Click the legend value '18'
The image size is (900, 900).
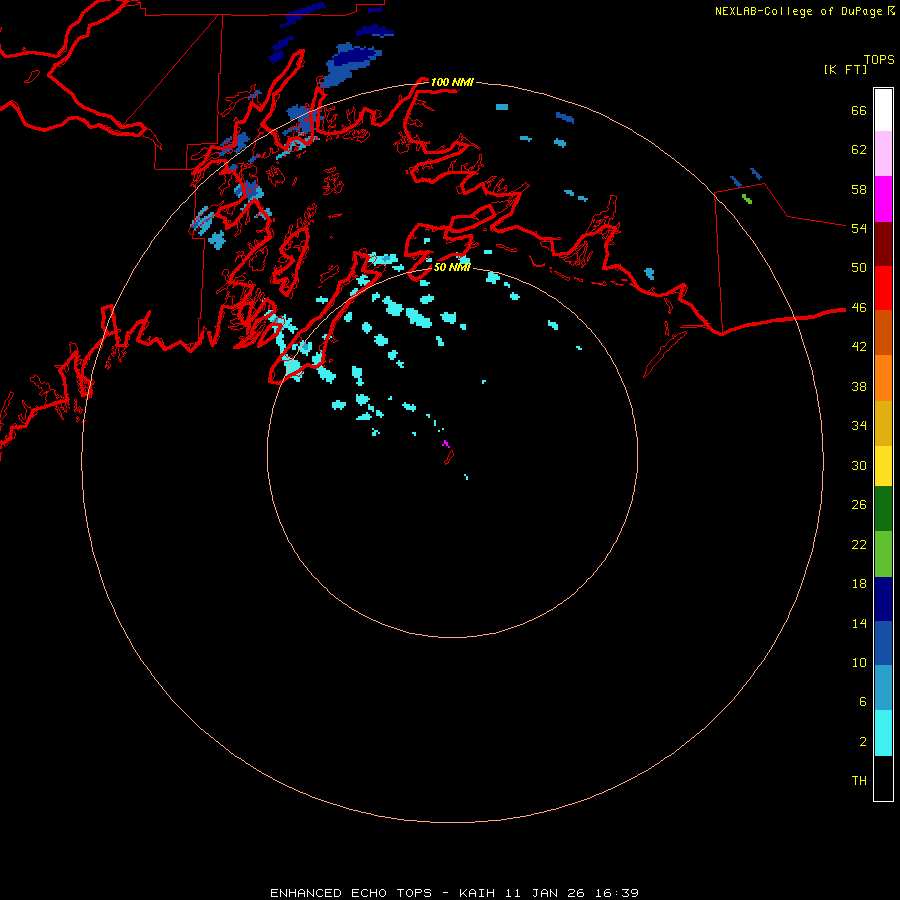pyautogui.click(x=859, y=584)
